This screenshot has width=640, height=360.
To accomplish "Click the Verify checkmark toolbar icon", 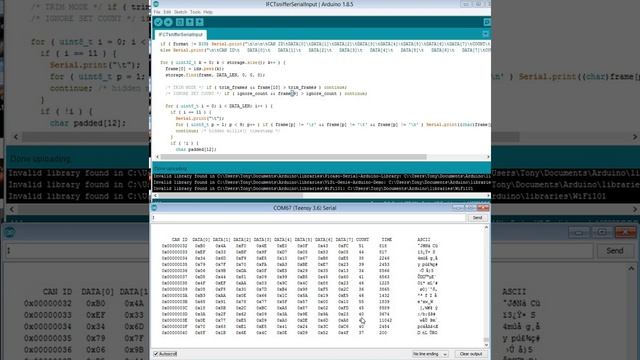I will 158,22.
